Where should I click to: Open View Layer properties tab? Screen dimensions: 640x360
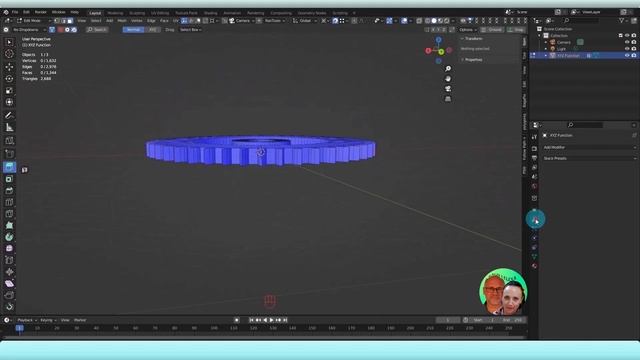click(x=534, y=167)
